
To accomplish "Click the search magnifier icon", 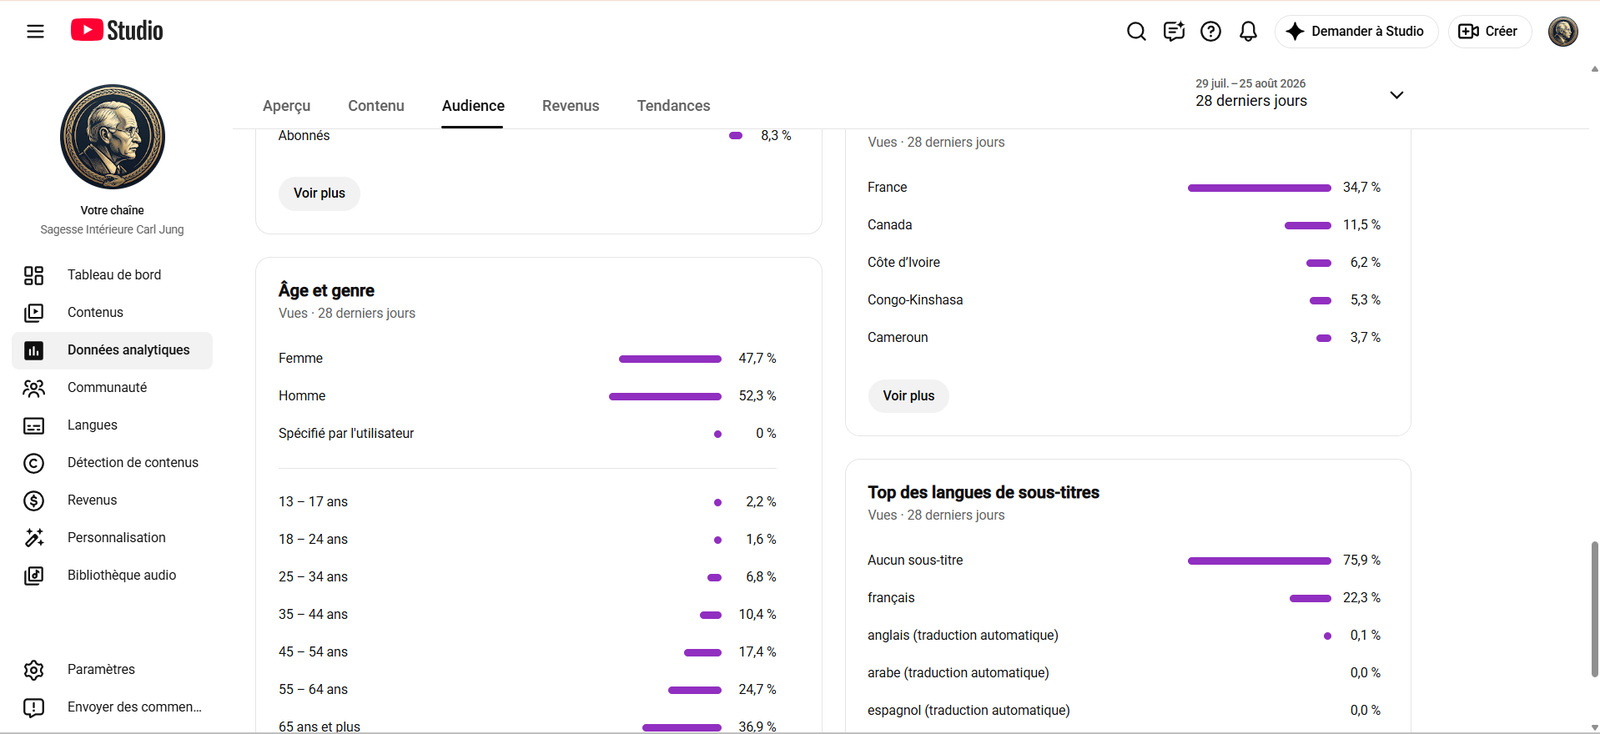I will click(x=1136, y=31).
